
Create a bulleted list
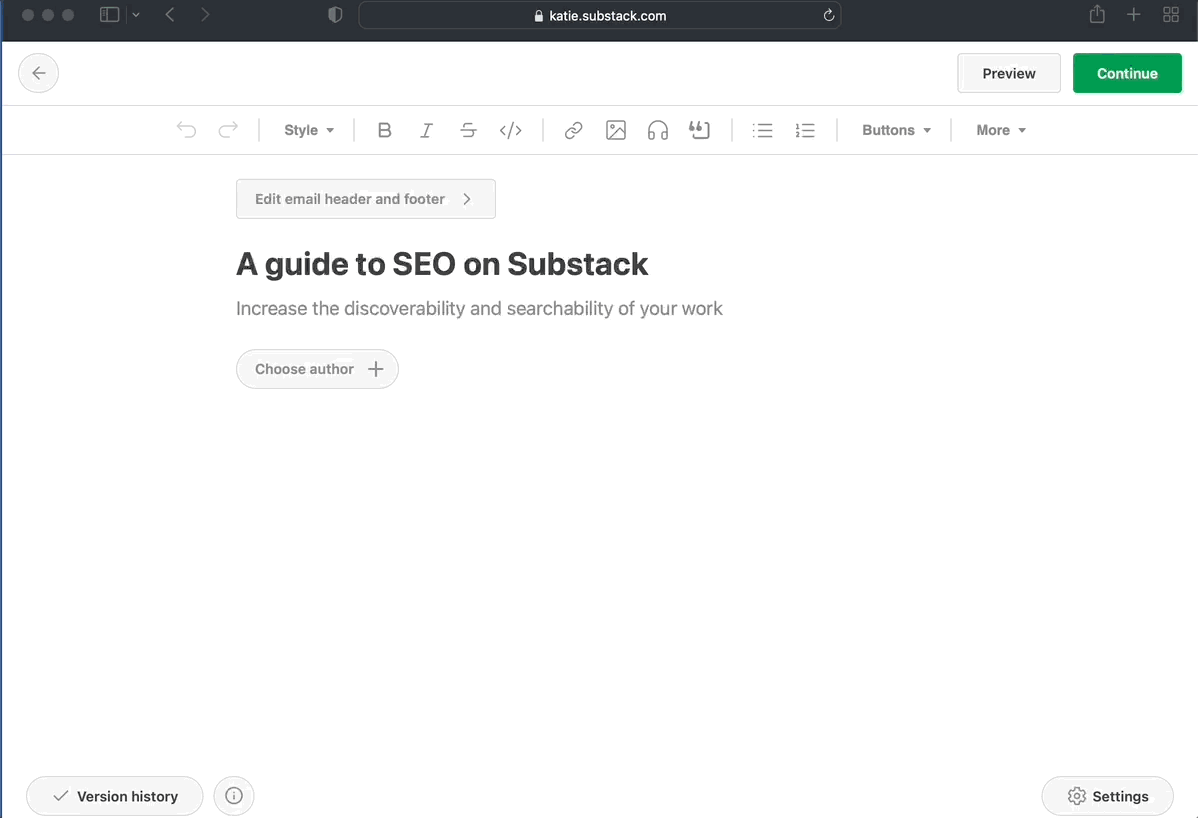click(x=763, y=131)
